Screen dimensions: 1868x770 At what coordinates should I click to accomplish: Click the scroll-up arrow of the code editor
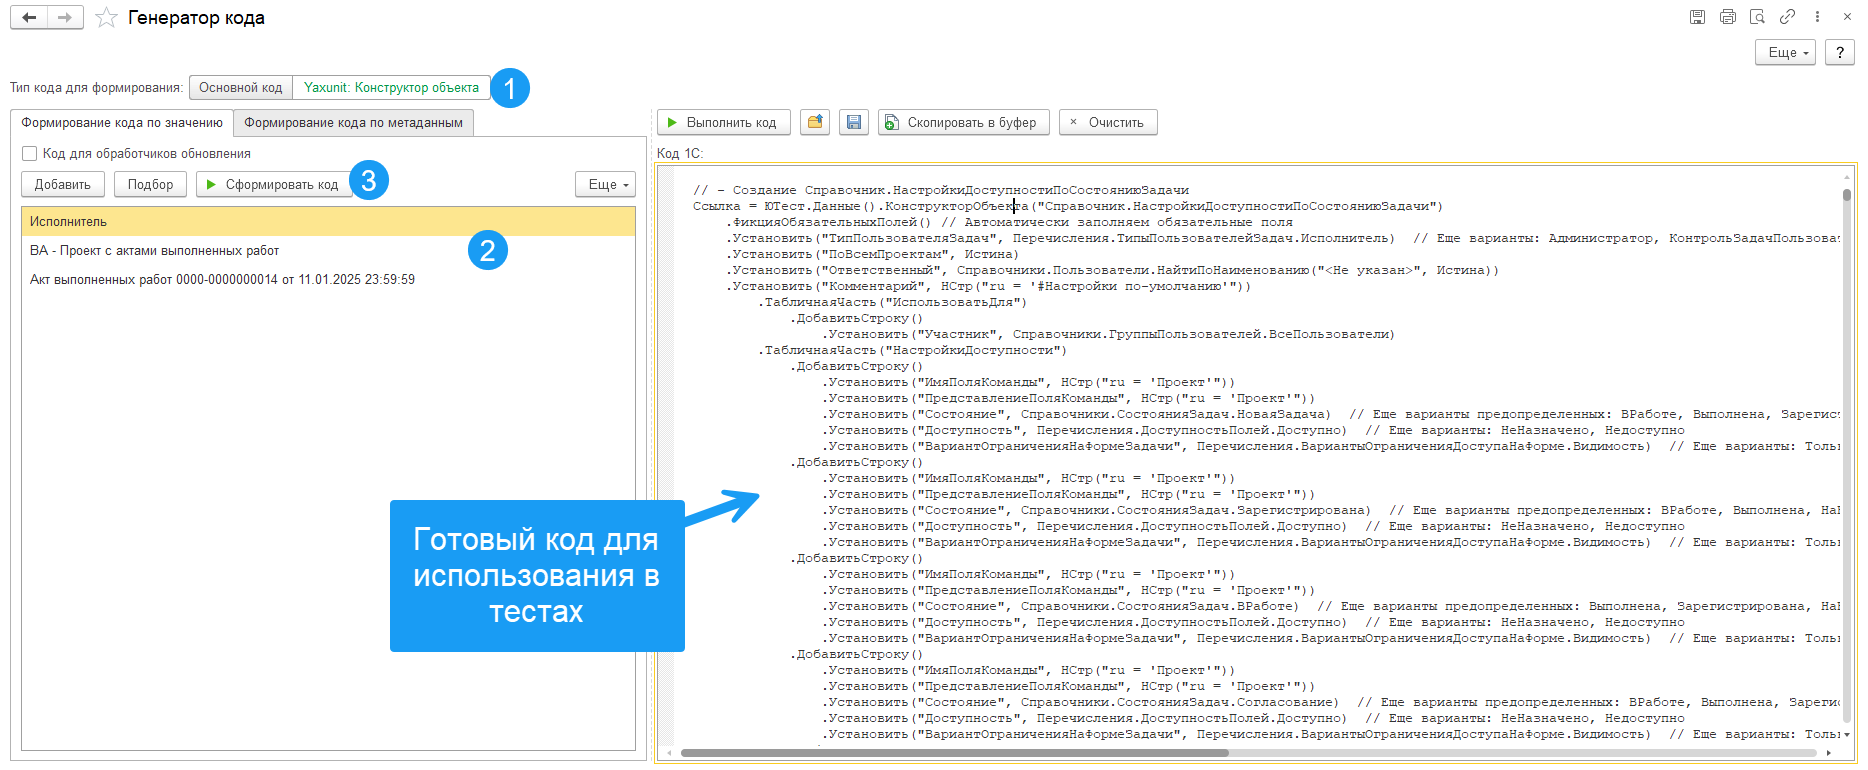[x=1847, y=176]
